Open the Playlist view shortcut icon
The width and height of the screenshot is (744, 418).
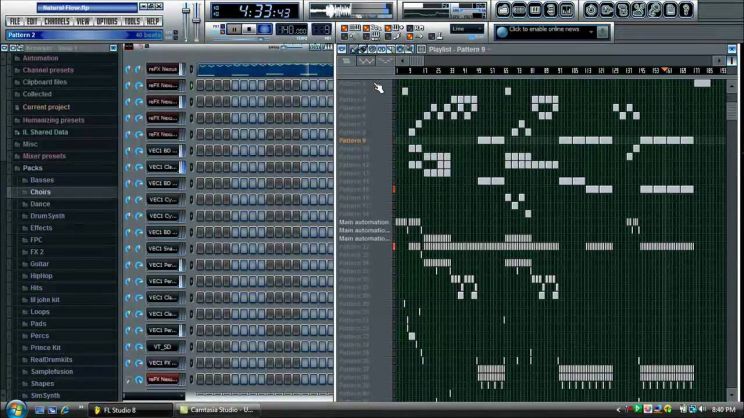pos(503,9)
